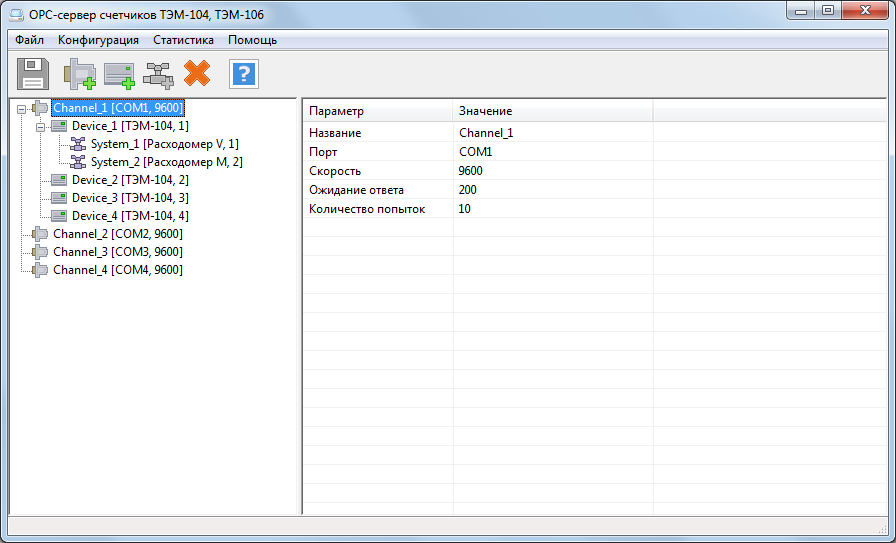
Task: Click the 10 attempts value cell
Action: point(553,209)
